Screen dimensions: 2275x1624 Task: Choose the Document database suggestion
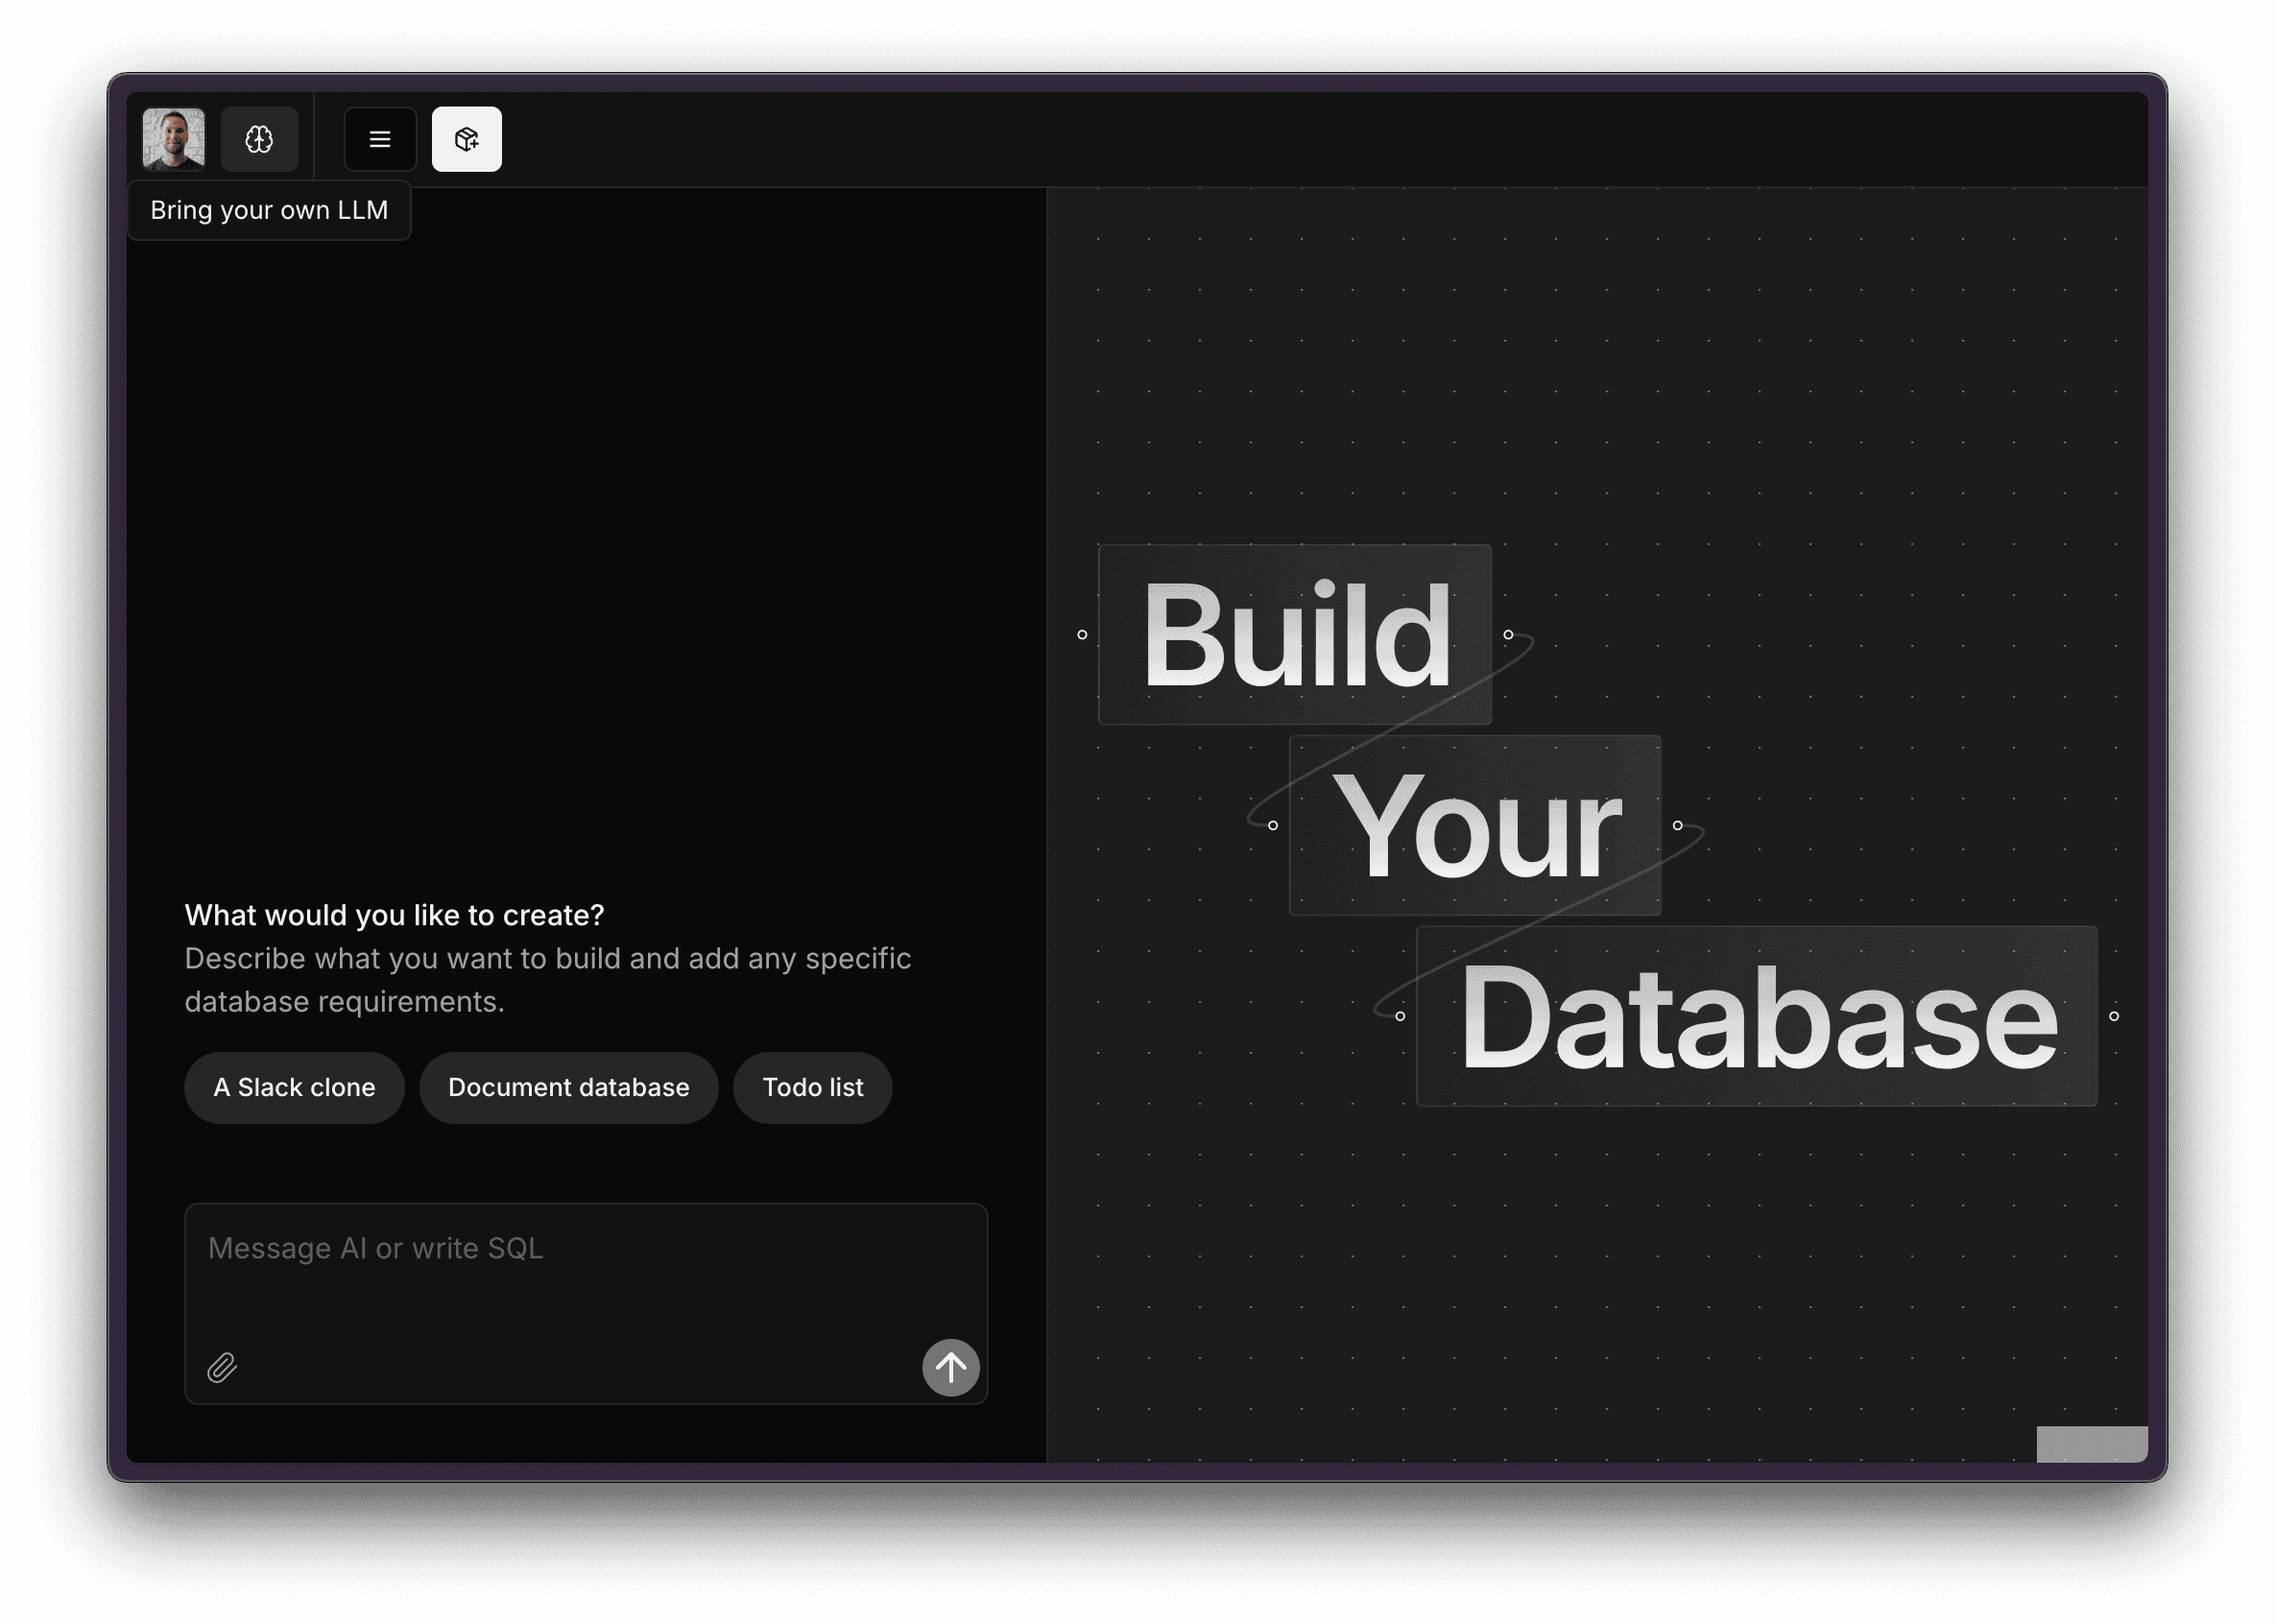568,1087
